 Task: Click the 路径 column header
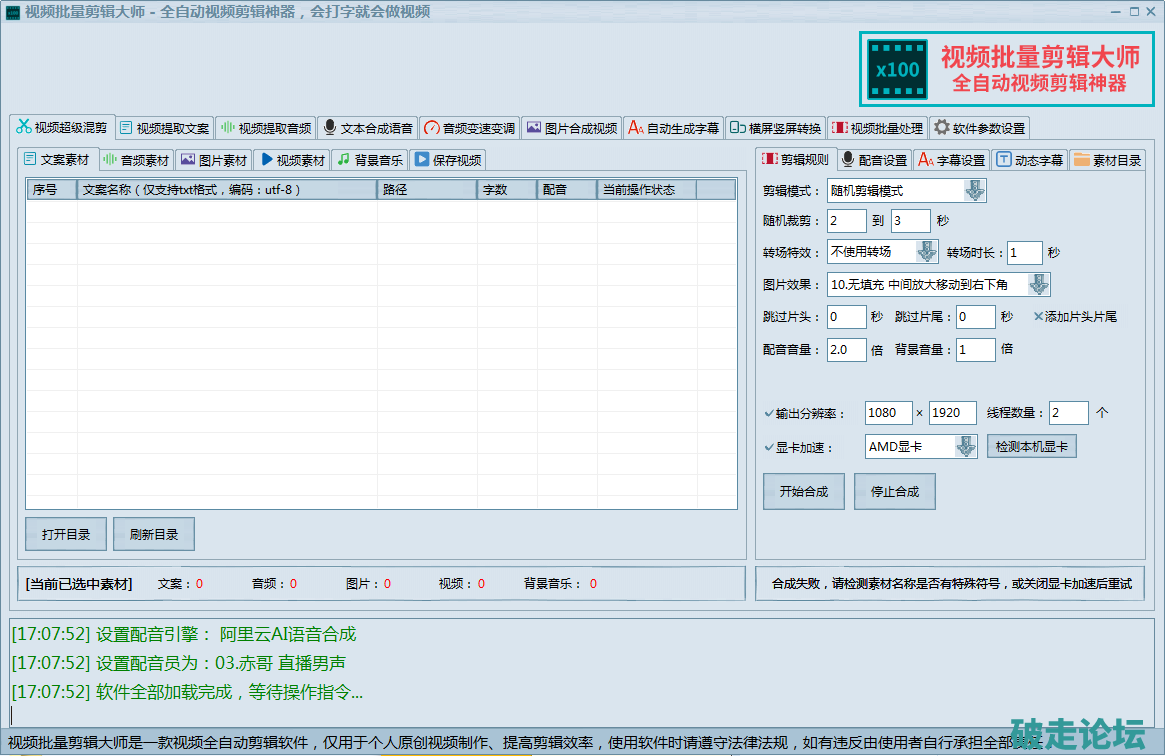tap(426, 190)
